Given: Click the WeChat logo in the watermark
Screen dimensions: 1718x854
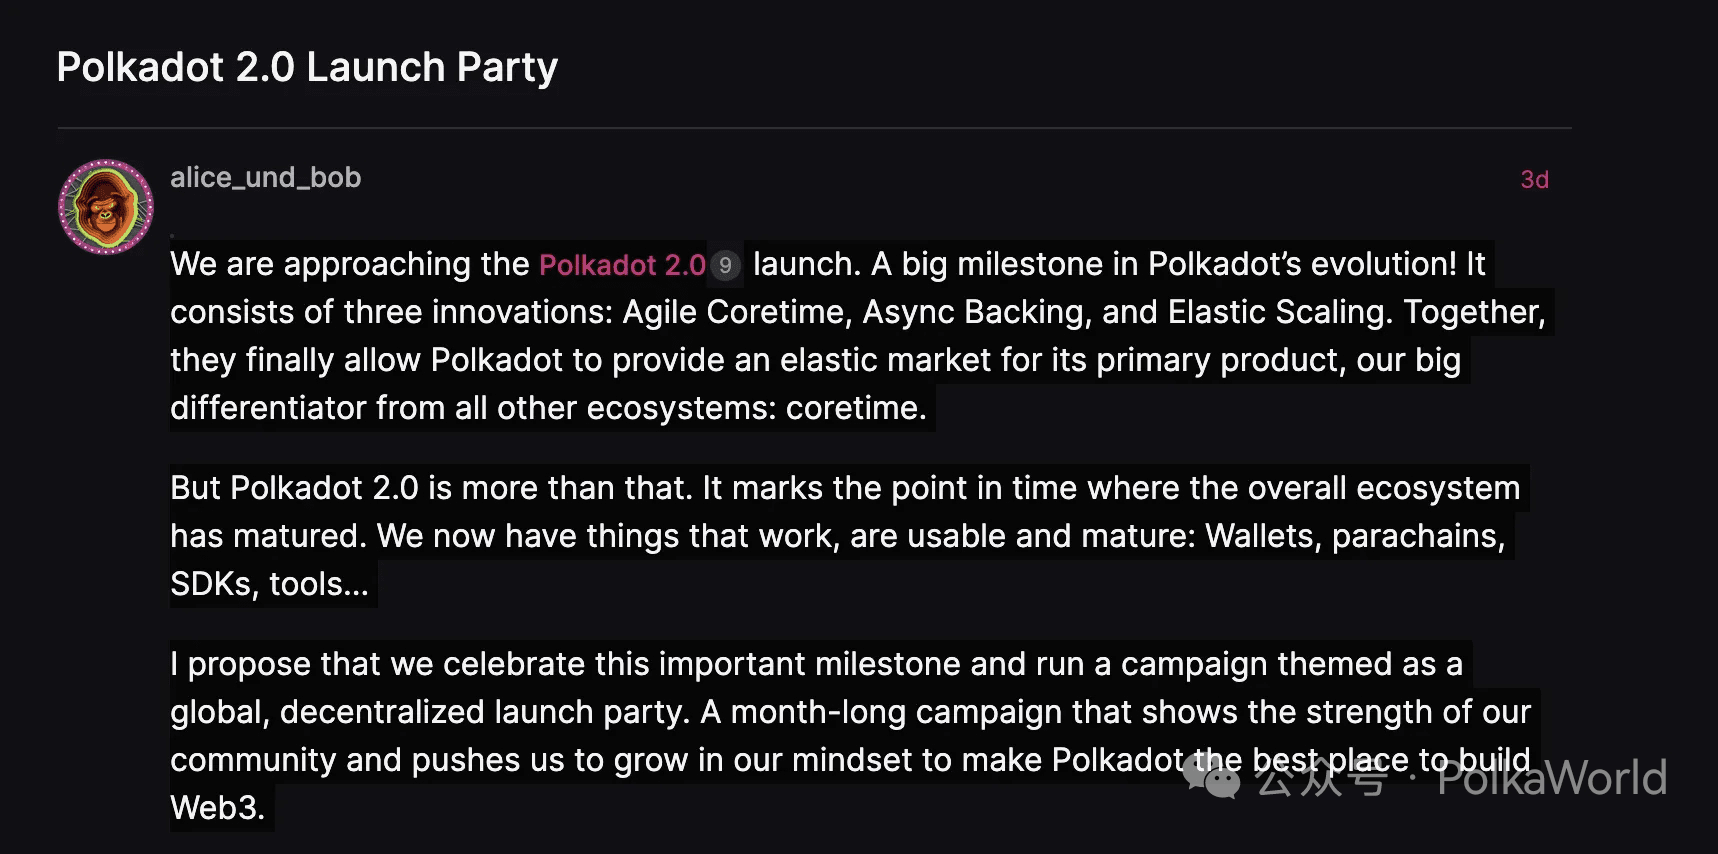Looking at the screenshot, I should point(1211,777).
